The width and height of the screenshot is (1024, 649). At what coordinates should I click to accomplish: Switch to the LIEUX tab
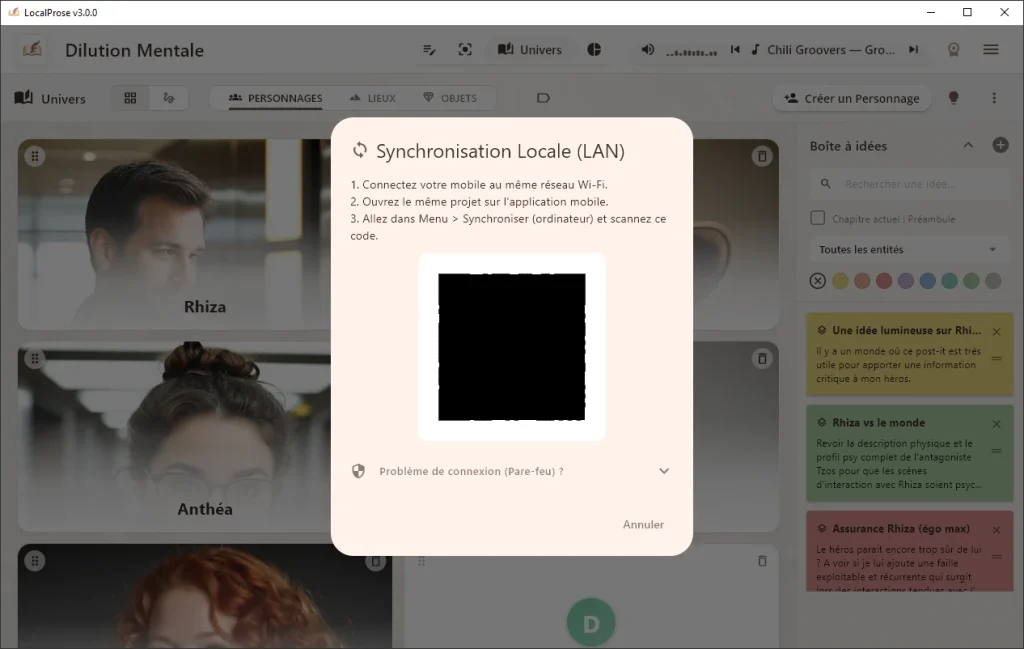pyautogui.click(x=372, y=98)
